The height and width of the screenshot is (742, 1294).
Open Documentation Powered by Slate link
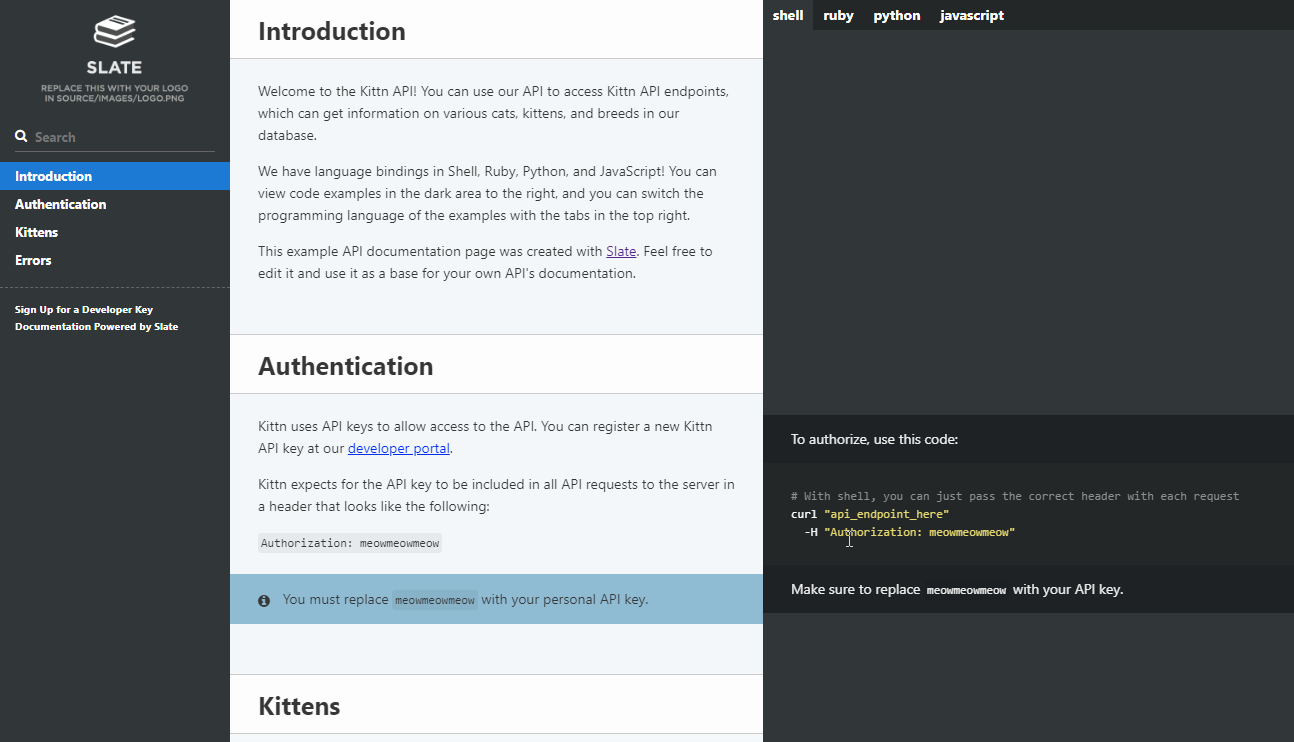click(96, 327)
